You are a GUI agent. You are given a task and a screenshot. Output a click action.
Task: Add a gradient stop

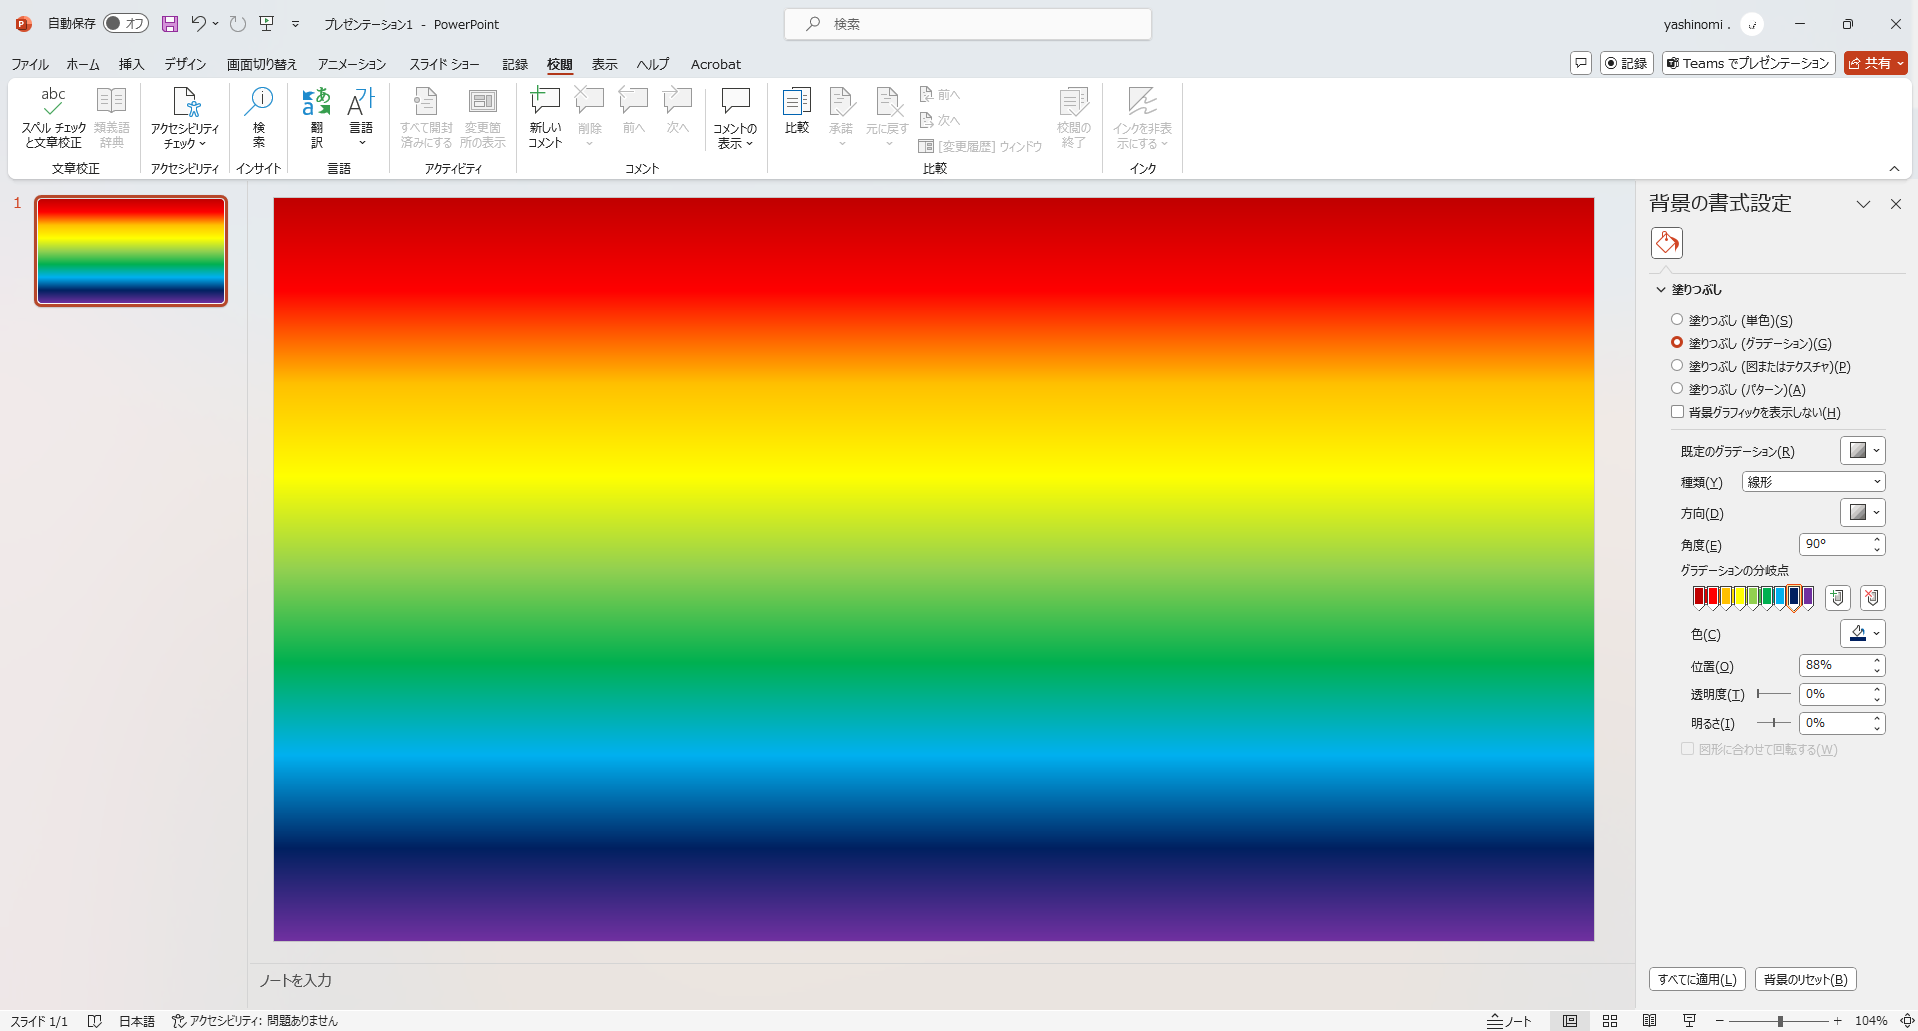pyautogui.click(x=1837, y=598)
